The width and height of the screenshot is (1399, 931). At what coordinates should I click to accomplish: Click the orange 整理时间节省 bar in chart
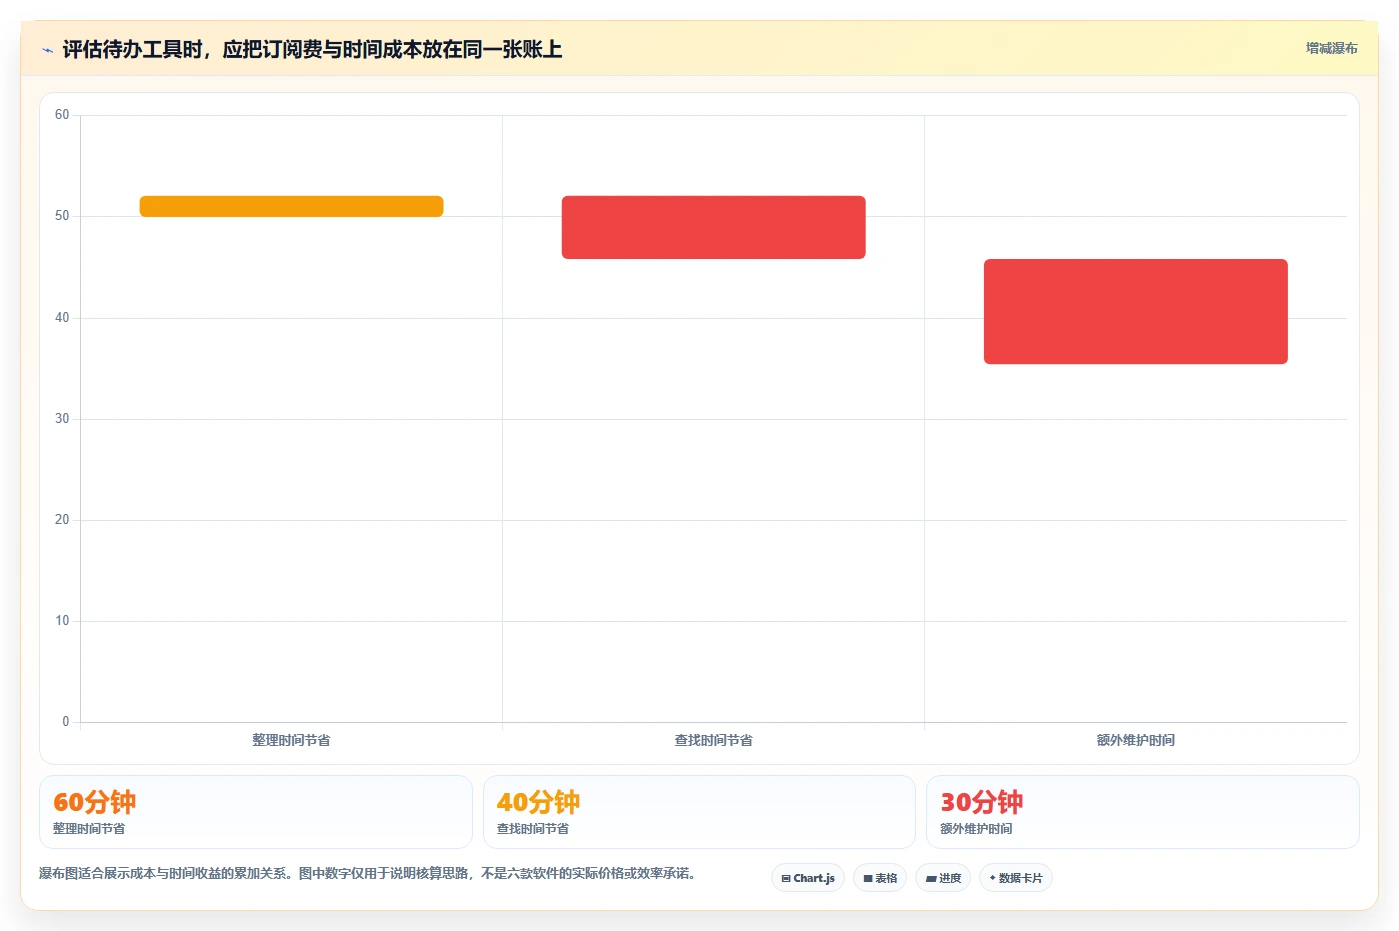[x=291, y=206]
